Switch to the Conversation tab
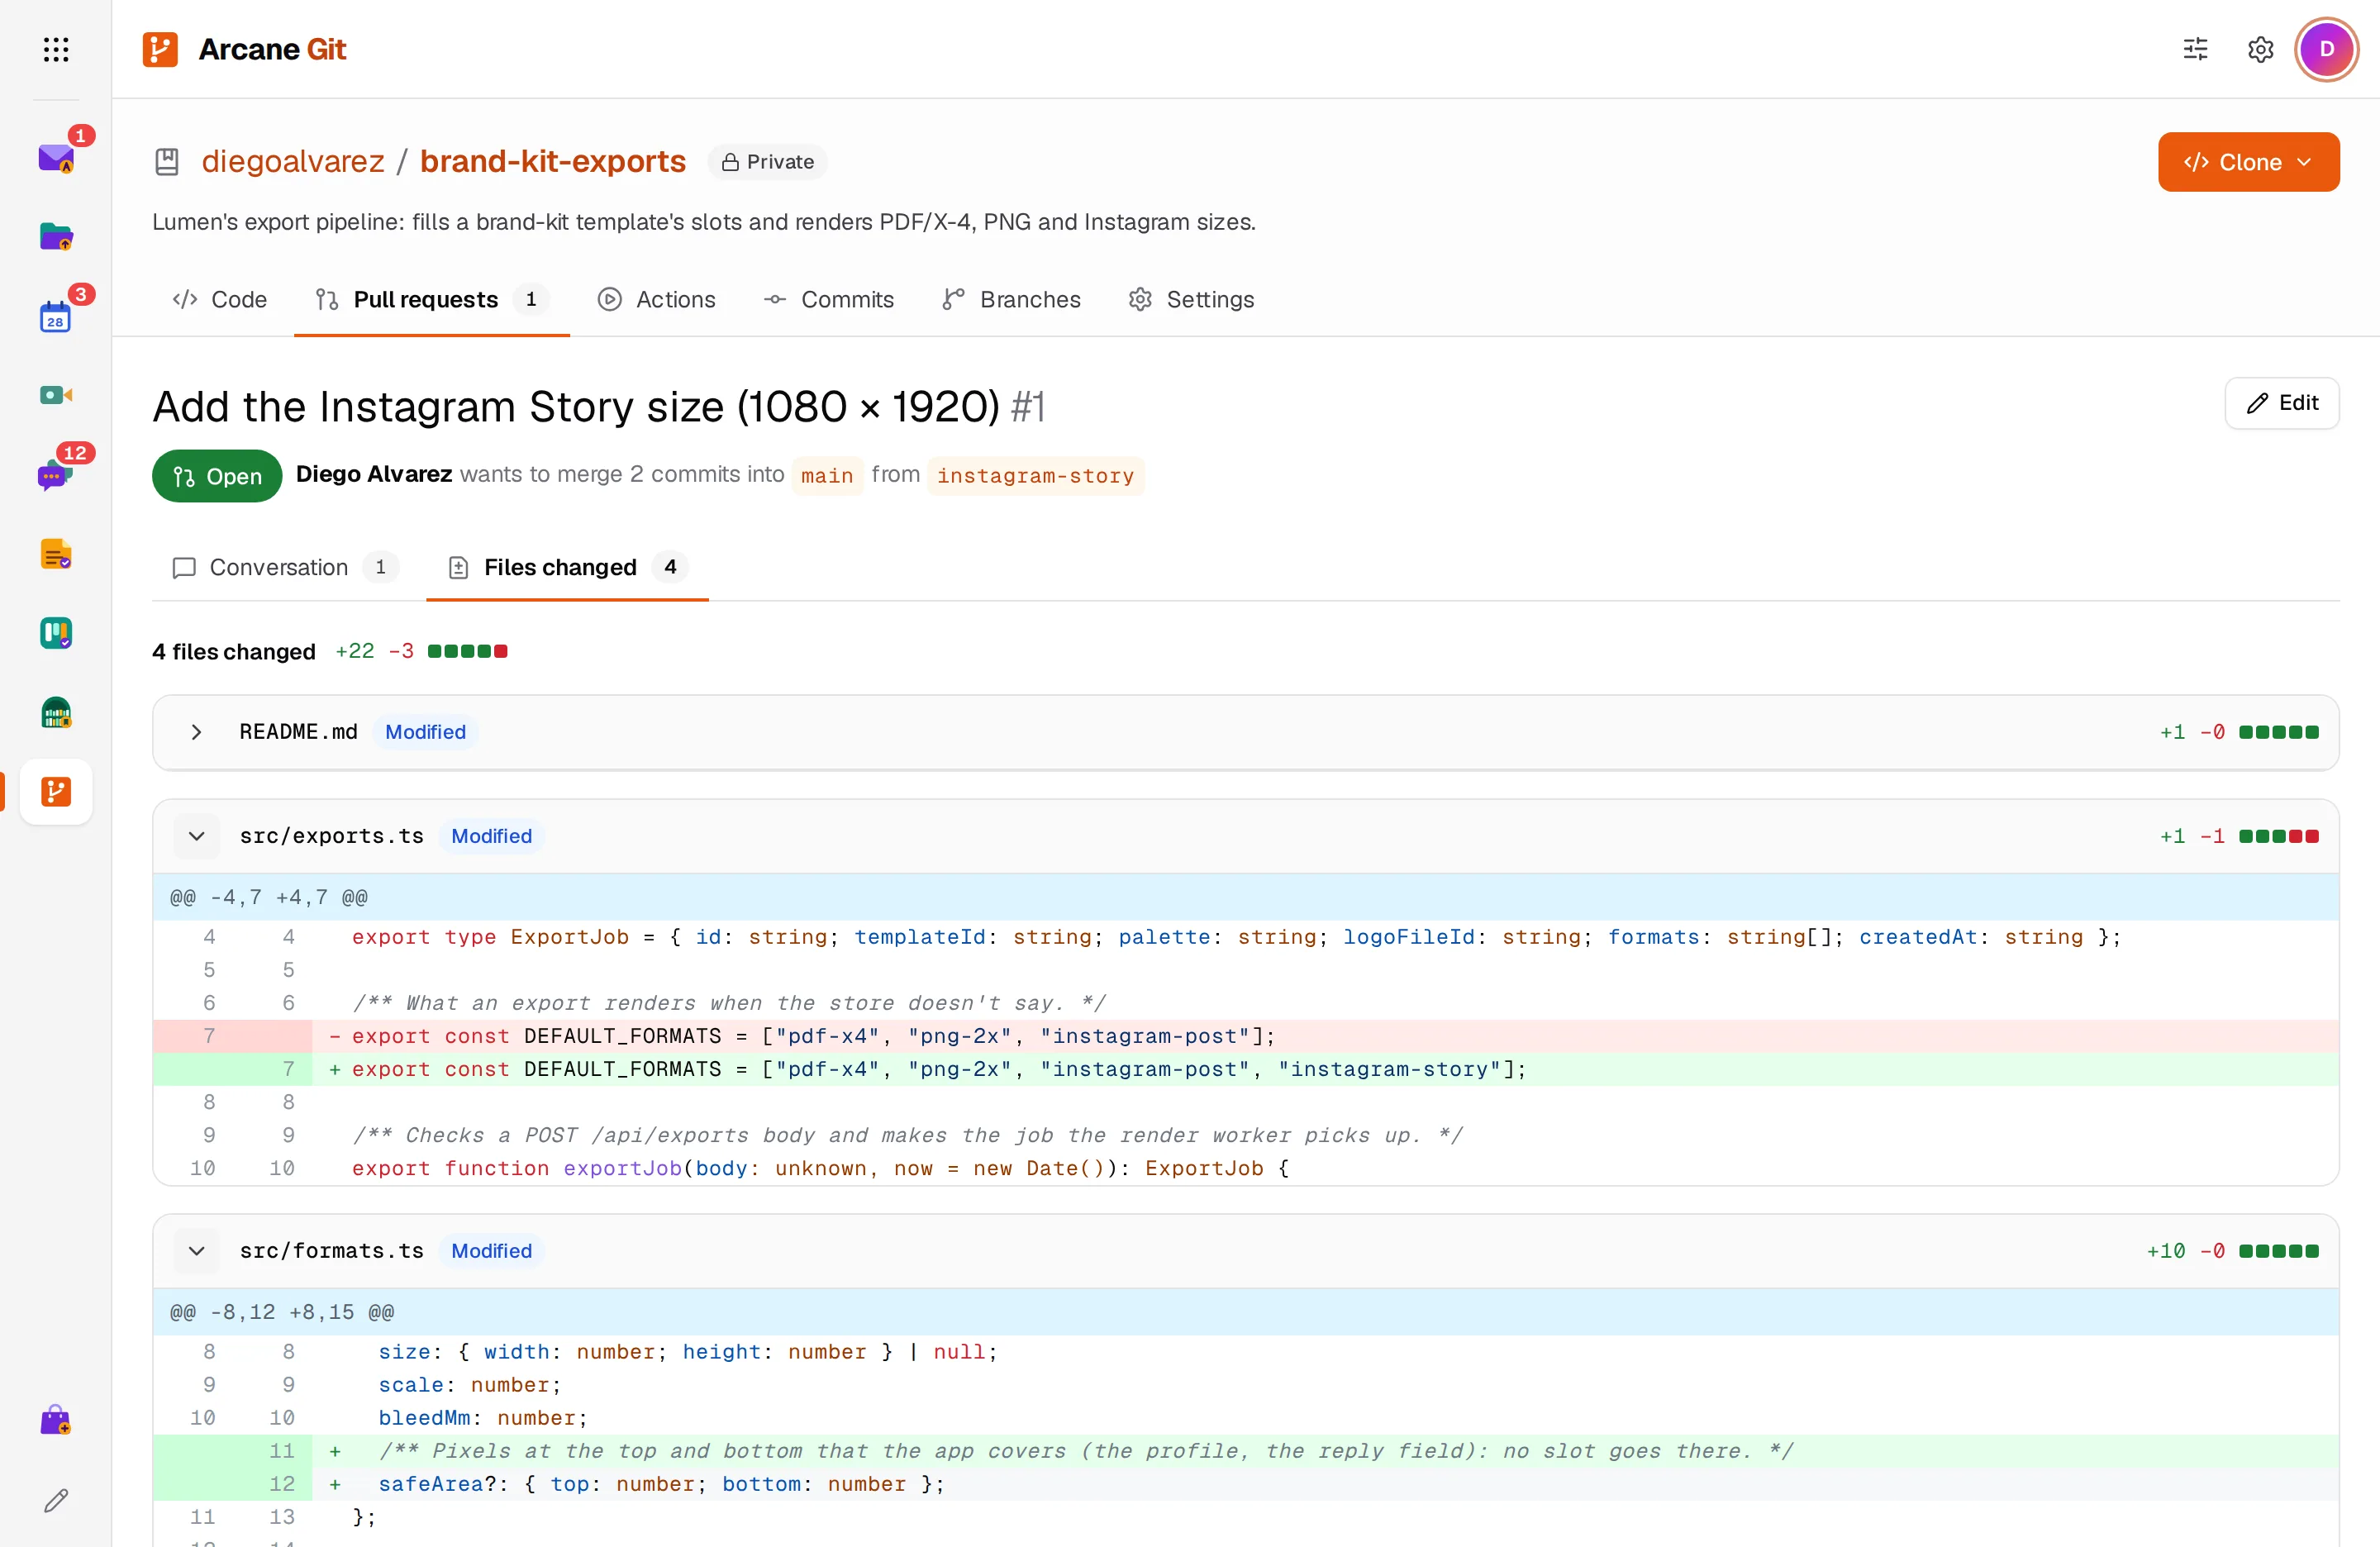The width and height of the screenshot is (2380, 1547). [285, 567]
